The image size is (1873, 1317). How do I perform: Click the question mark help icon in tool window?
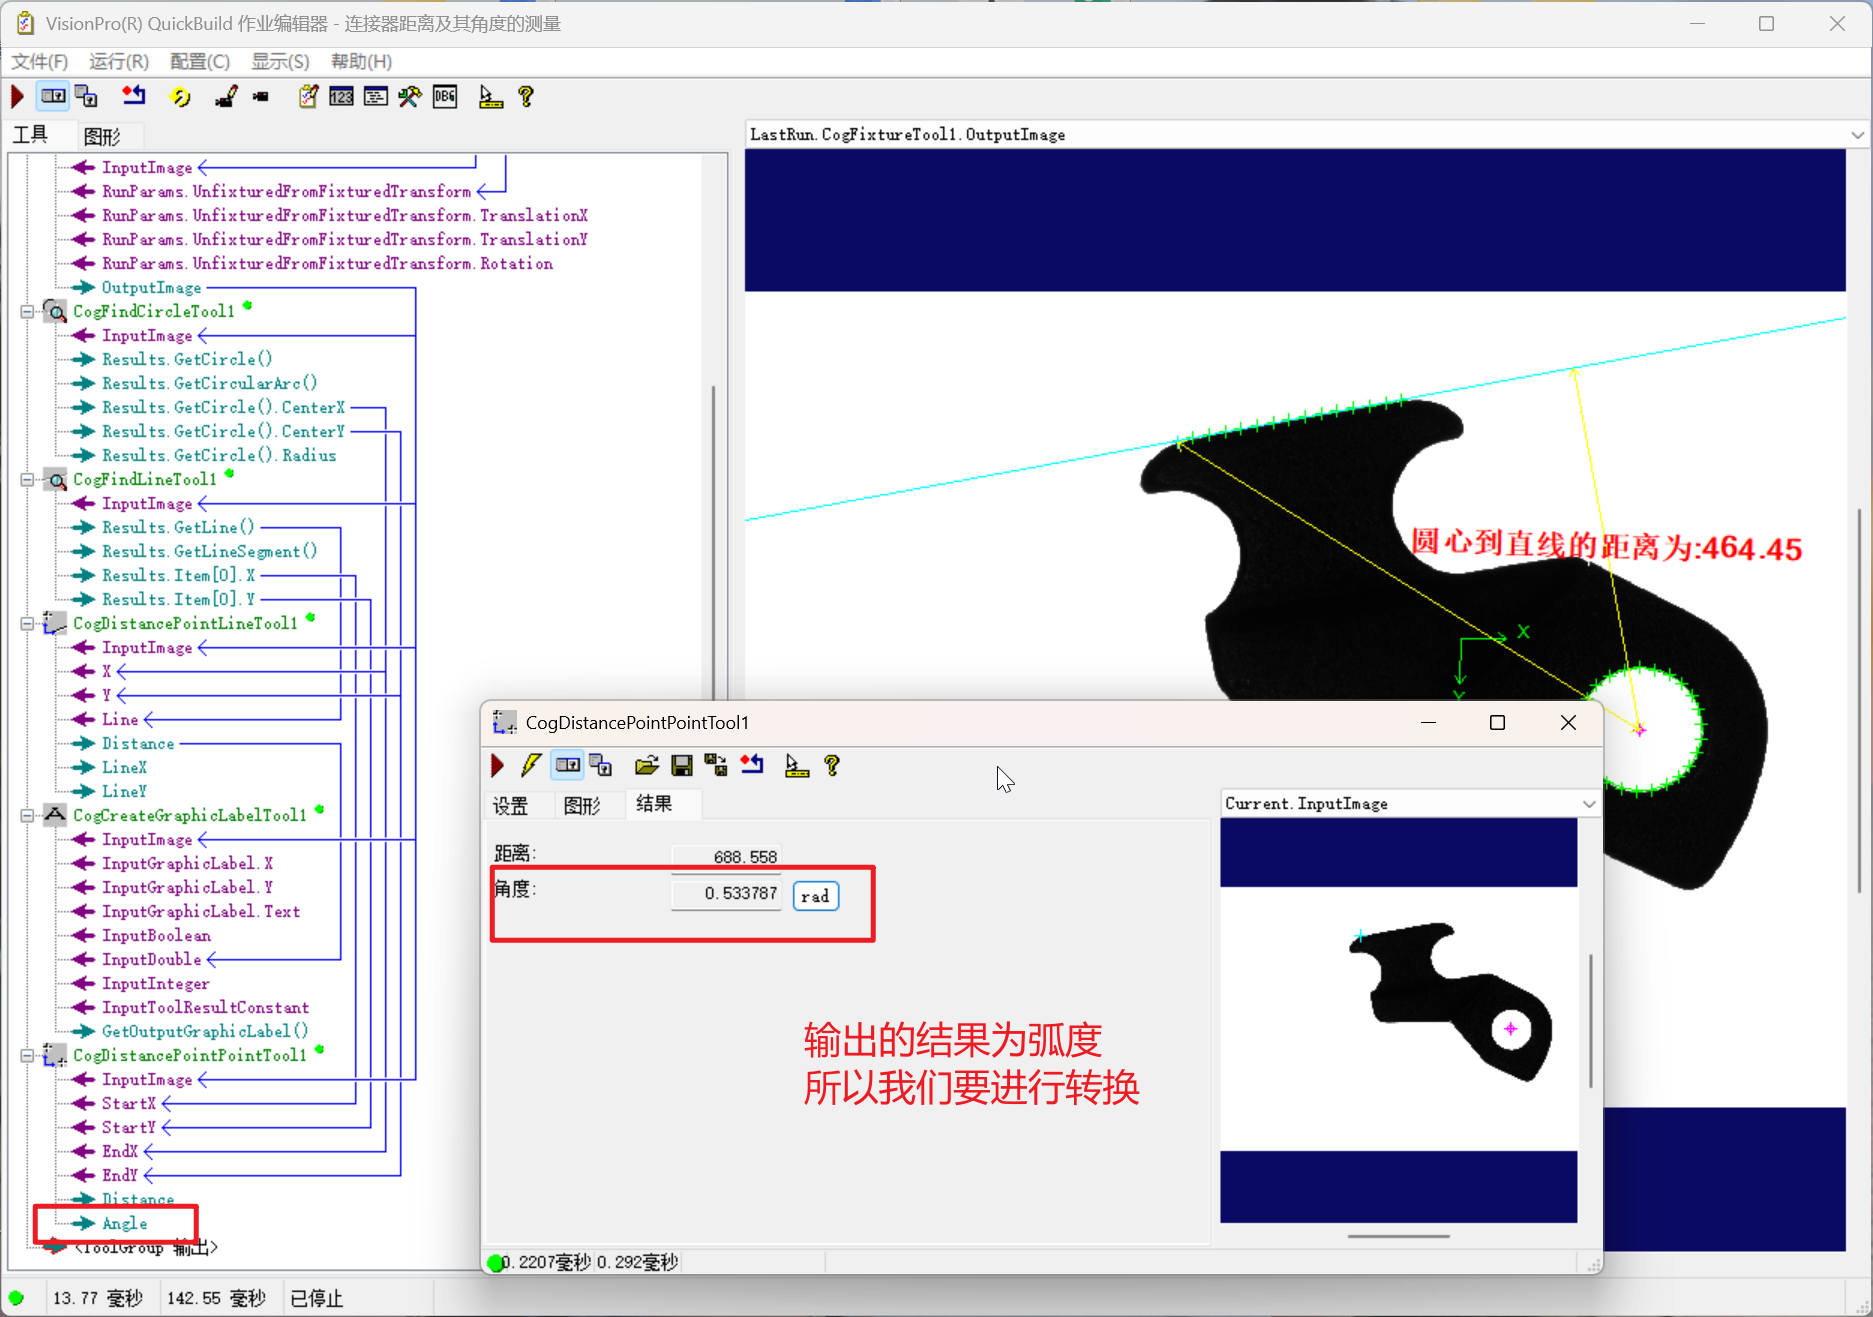pos(832,766)
